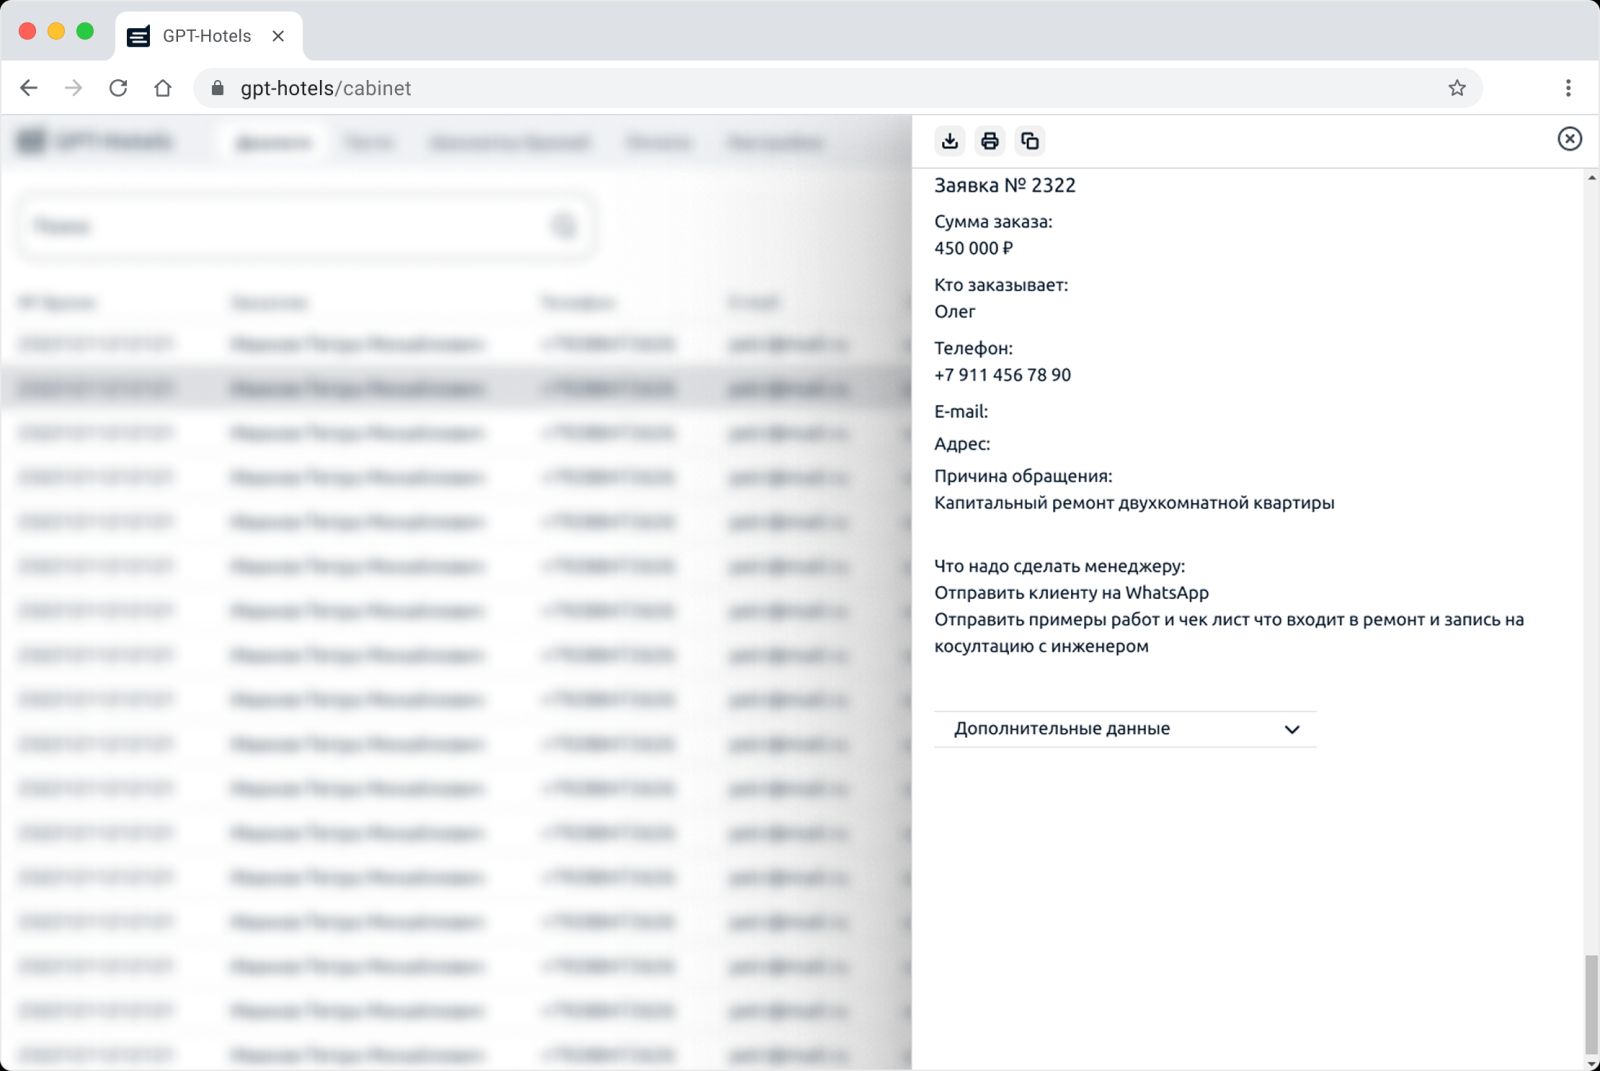Close the request details panel

click(x=1569, y=139)
